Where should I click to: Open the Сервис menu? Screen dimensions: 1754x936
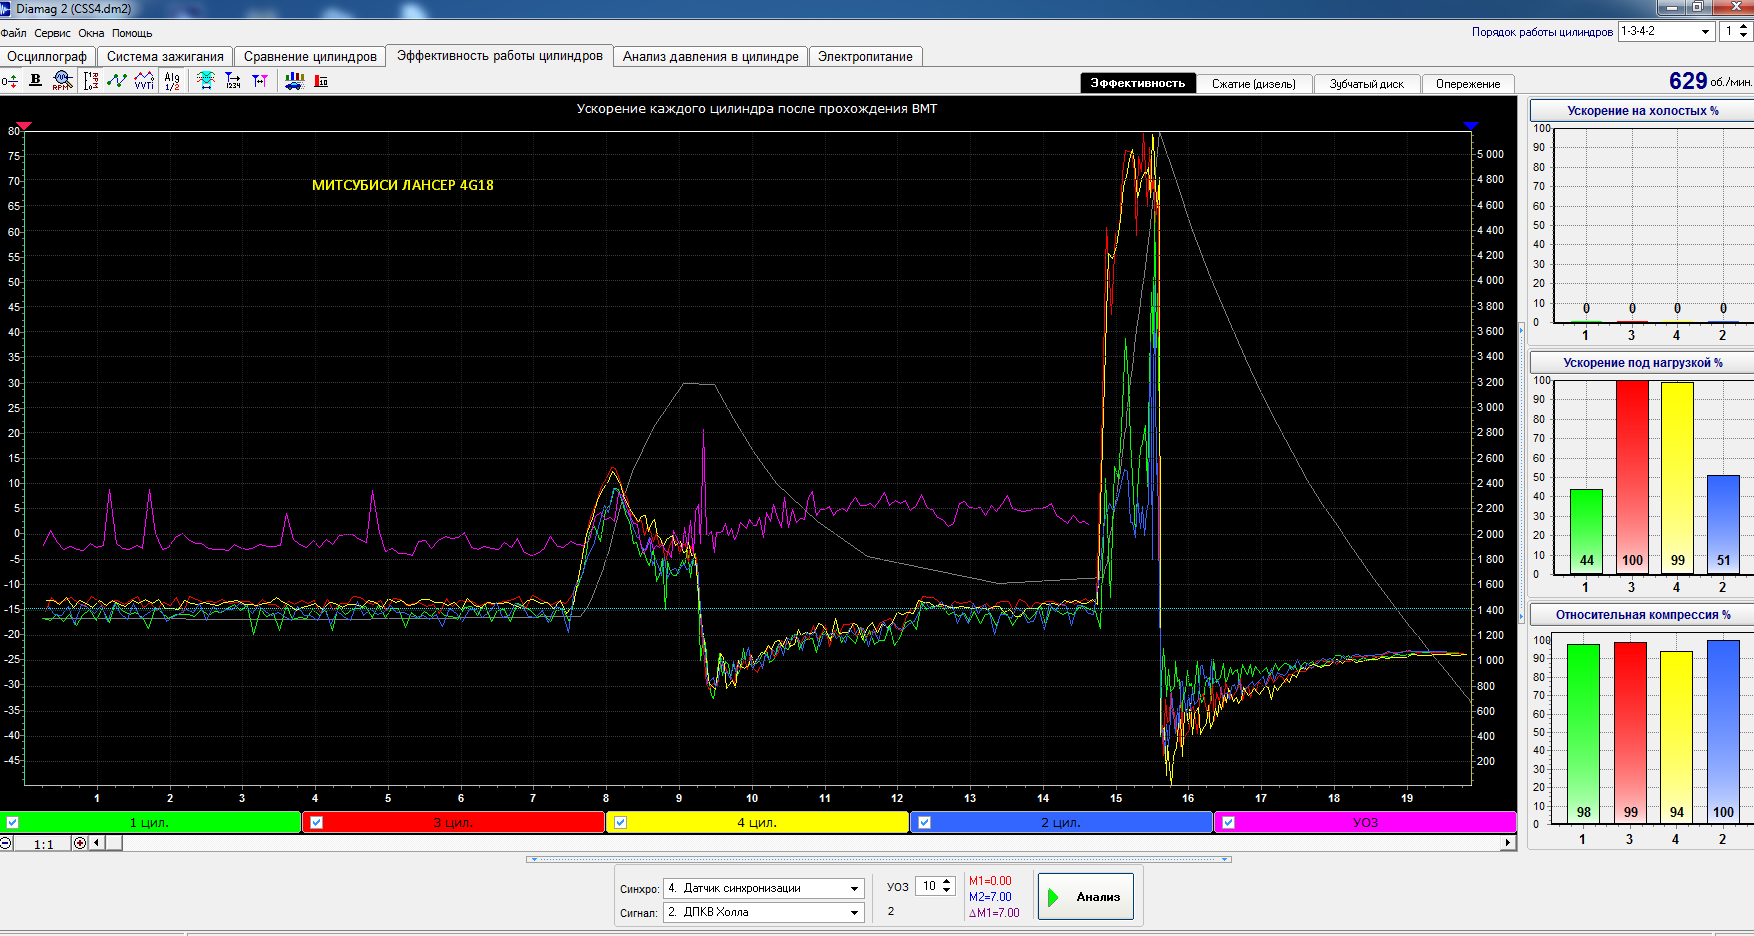click(x=52, y=33)
